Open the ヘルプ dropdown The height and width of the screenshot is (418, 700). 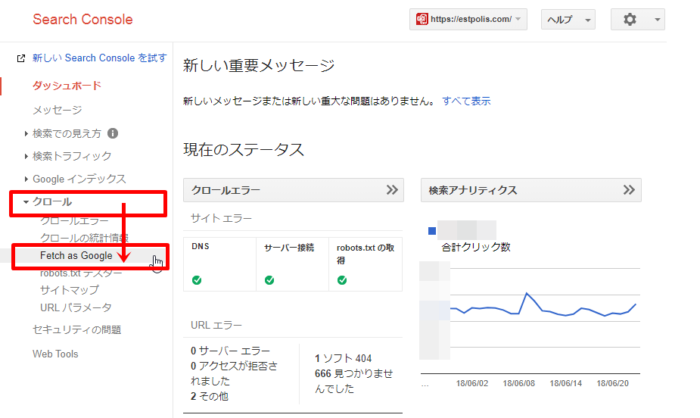tap(568, 19)
